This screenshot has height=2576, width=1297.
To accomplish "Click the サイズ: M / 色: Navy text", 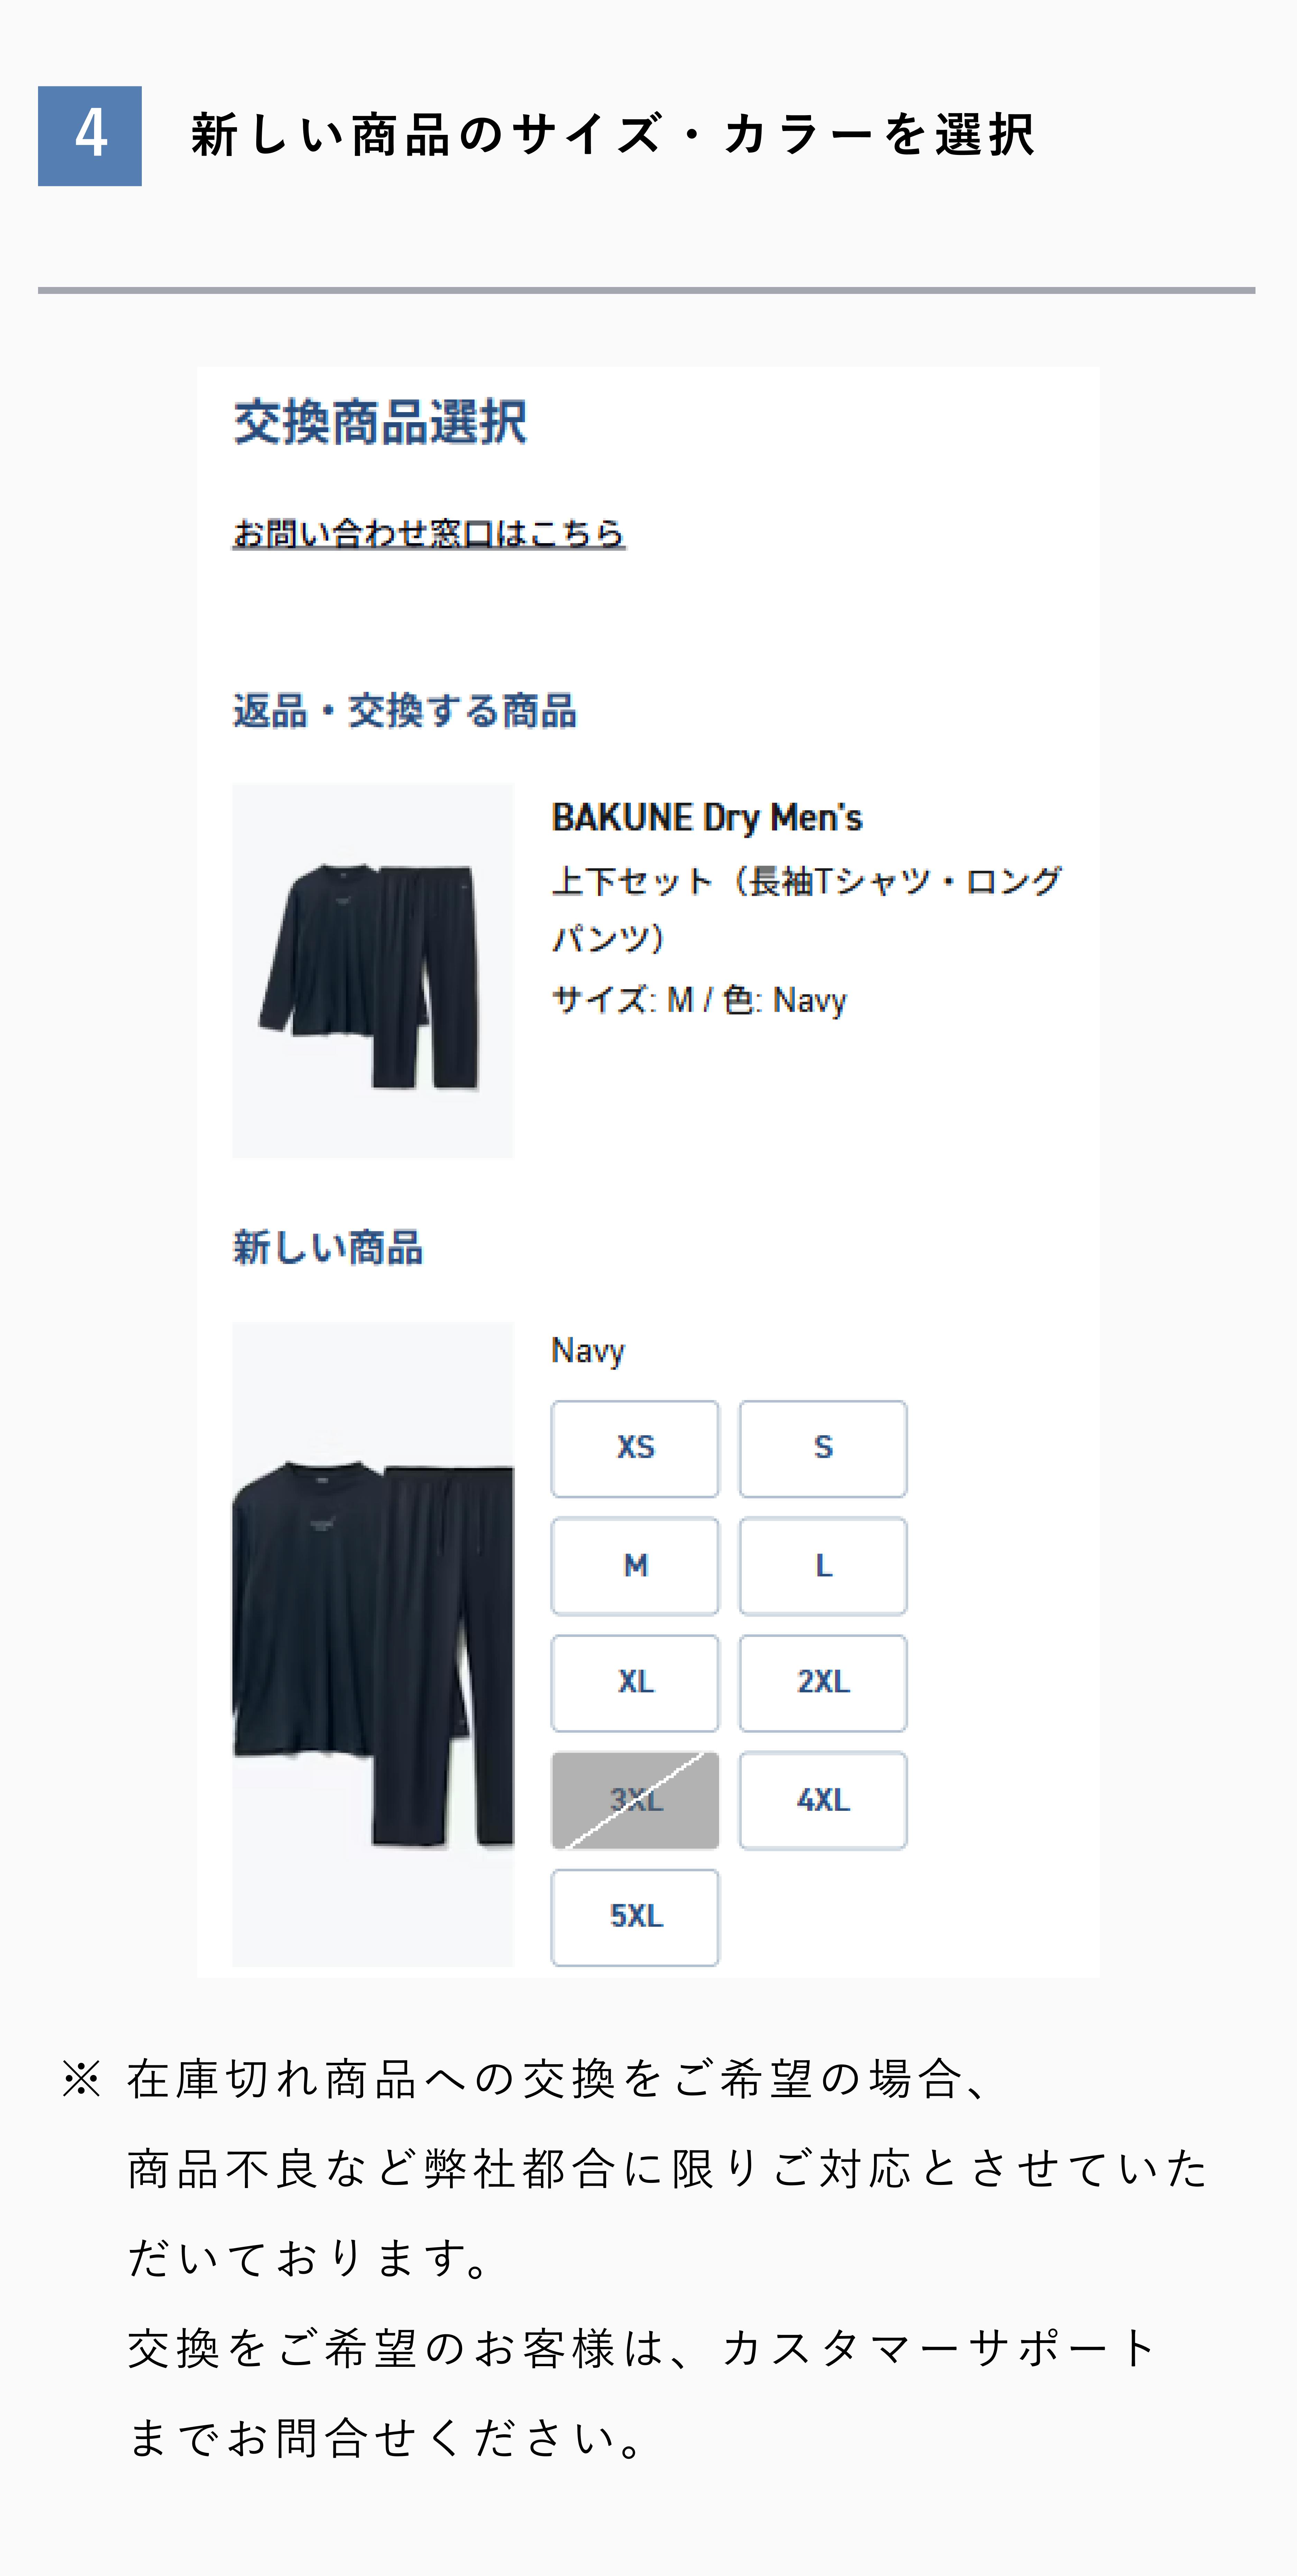I will (x=699, y=1000).
